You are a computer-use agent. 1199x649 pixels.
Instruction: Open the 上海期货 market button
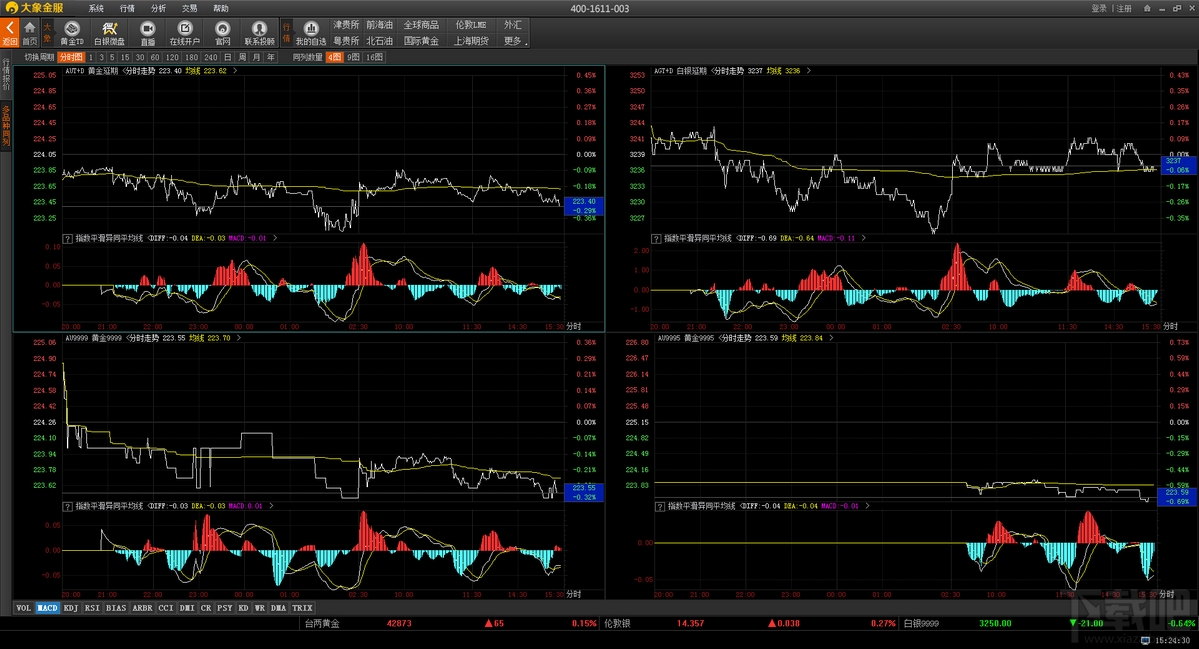[x=470, y=41]
